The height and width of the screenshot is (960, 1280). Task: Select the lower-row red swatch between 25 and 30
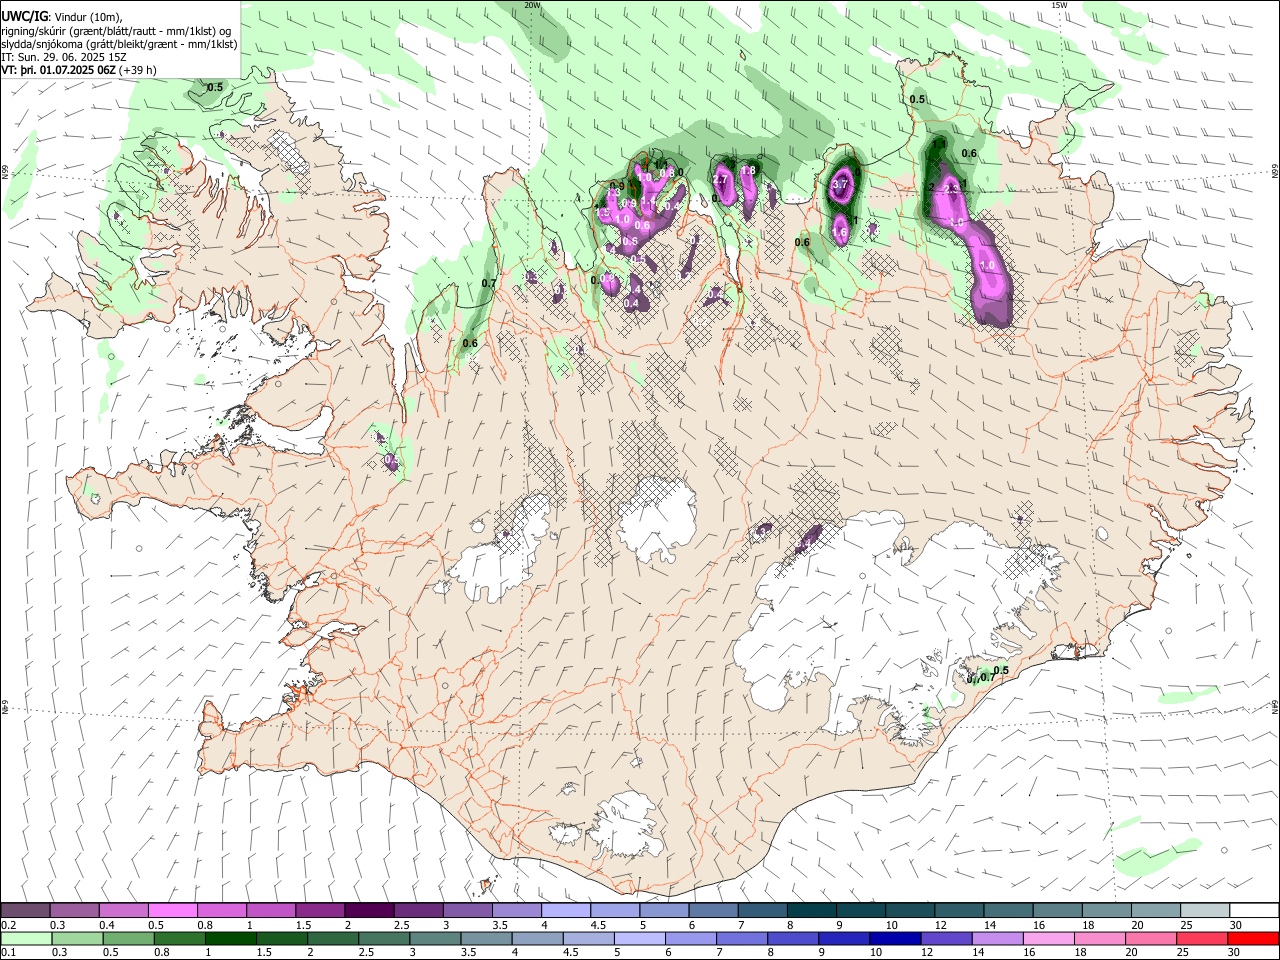coord(1202,938)
